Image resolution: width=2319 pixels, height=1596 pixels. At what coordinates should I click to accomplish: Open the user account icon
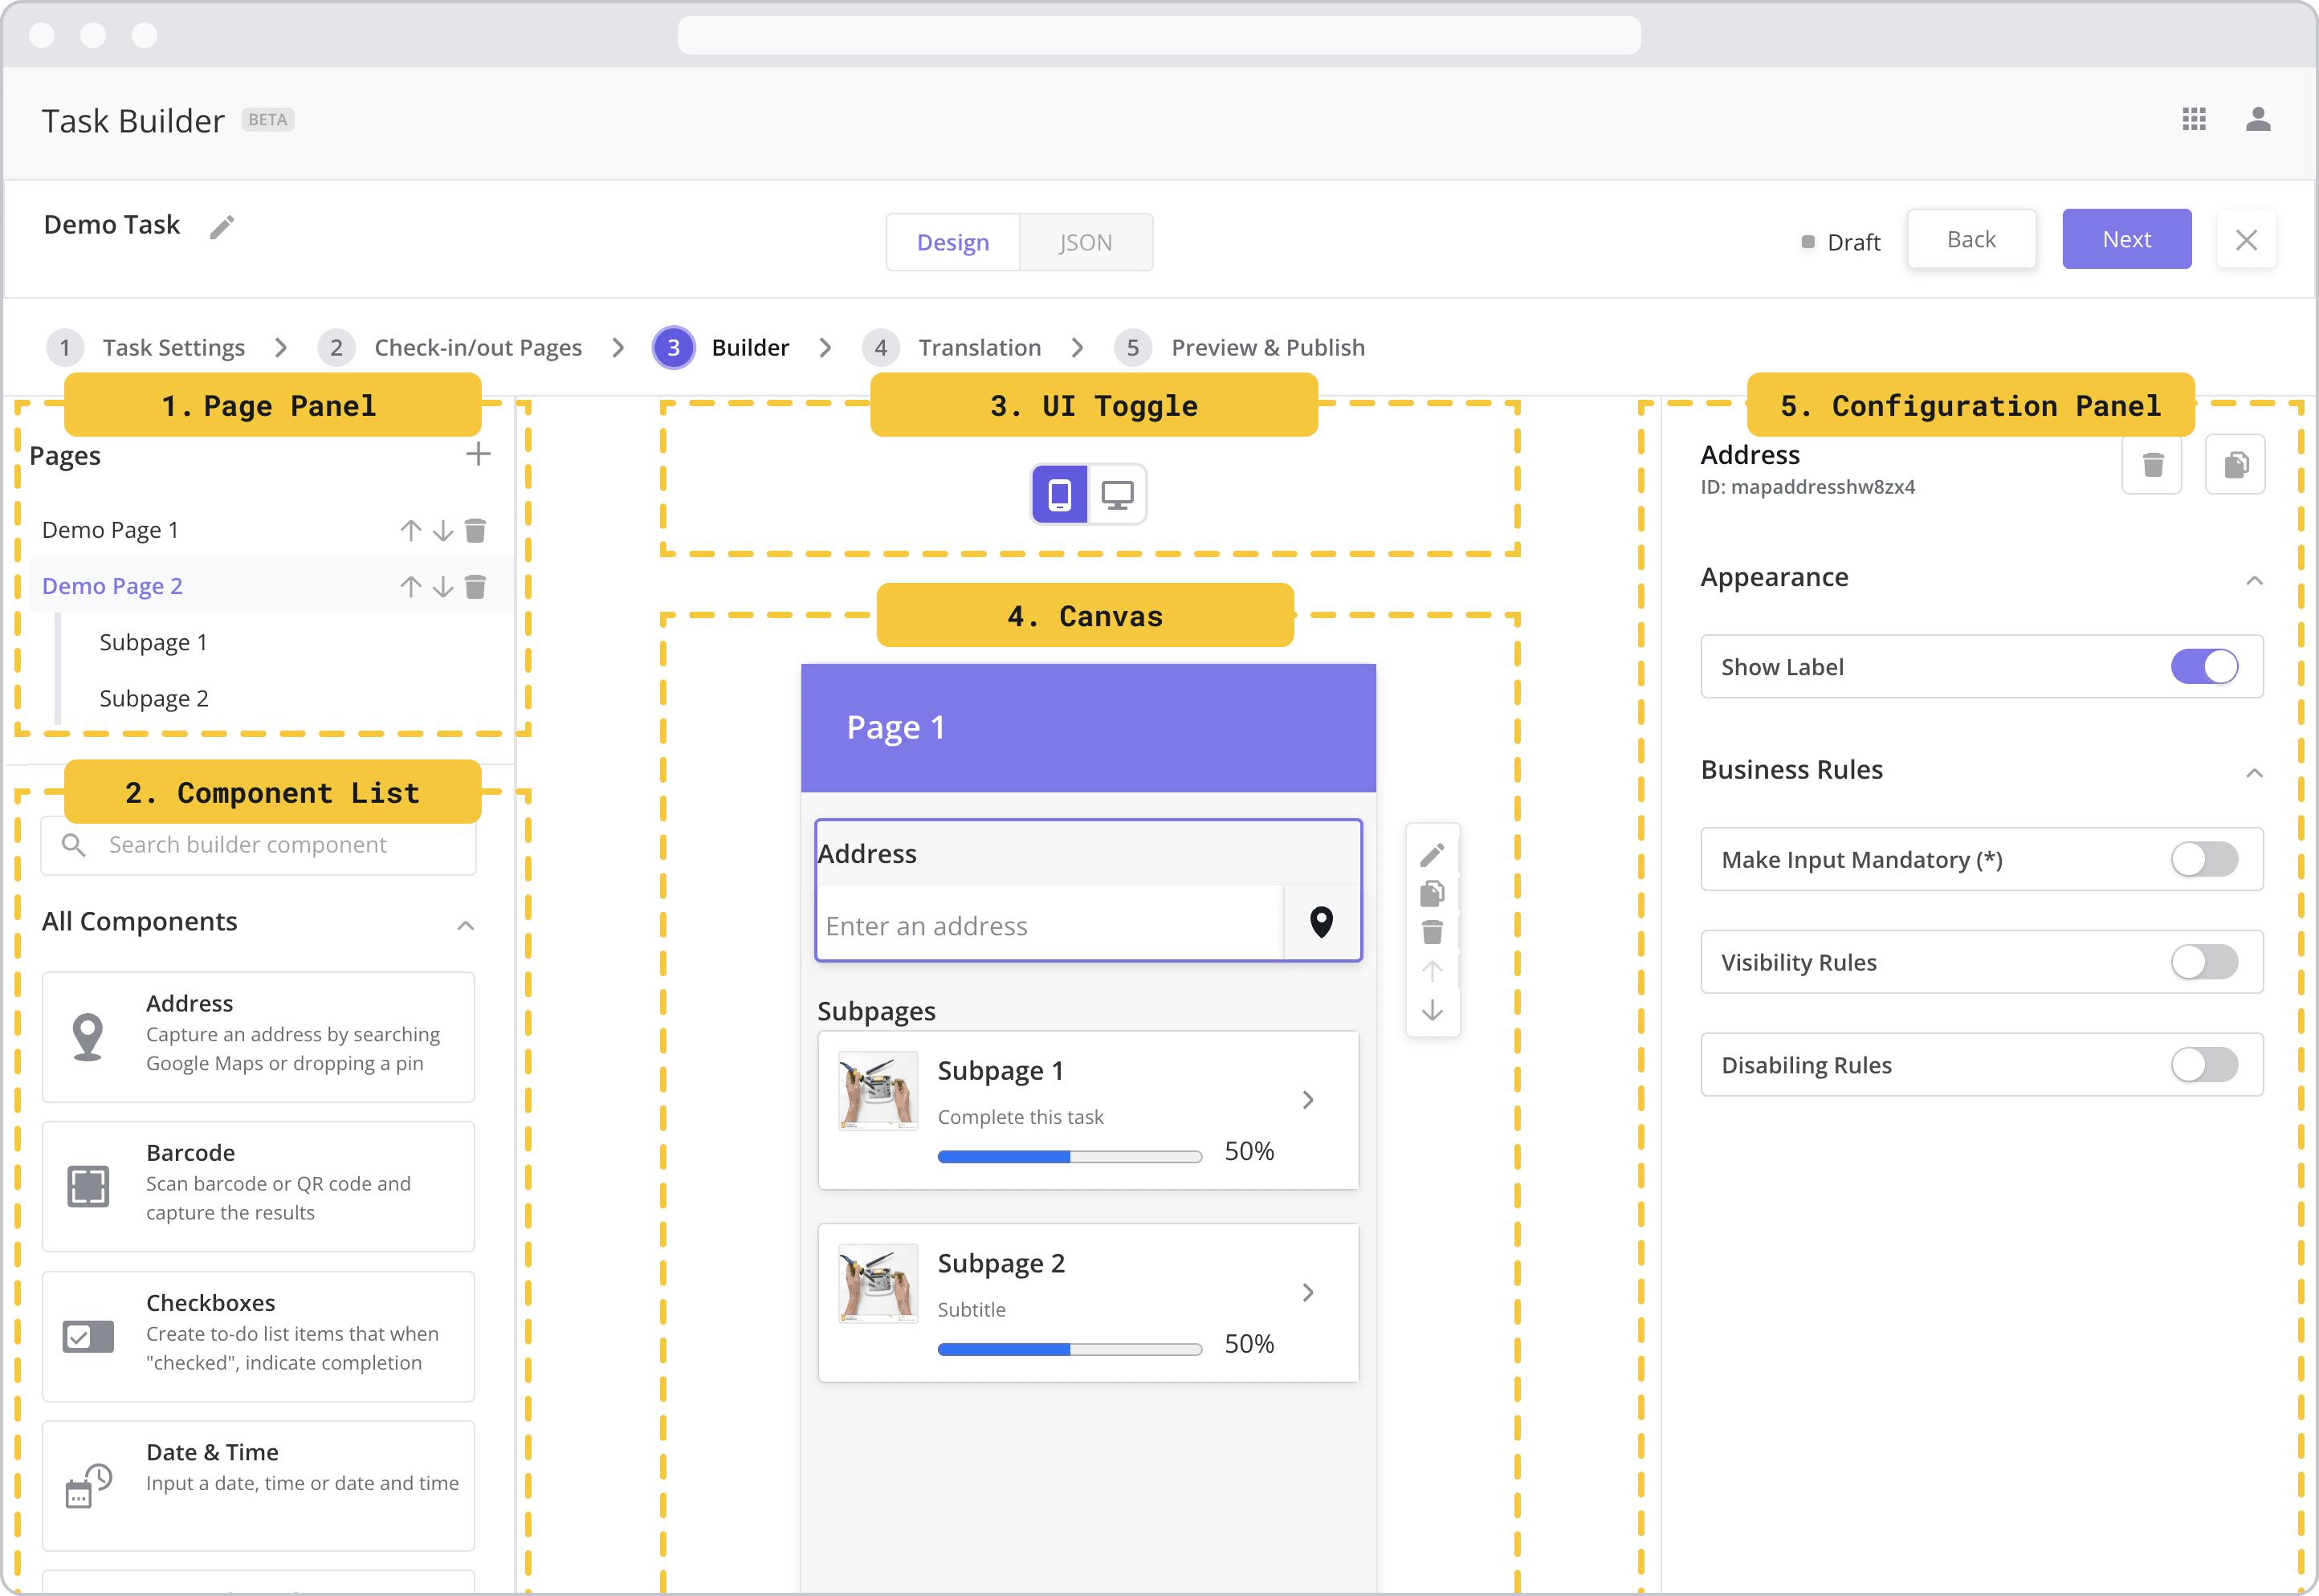[x=2258, y=120]
